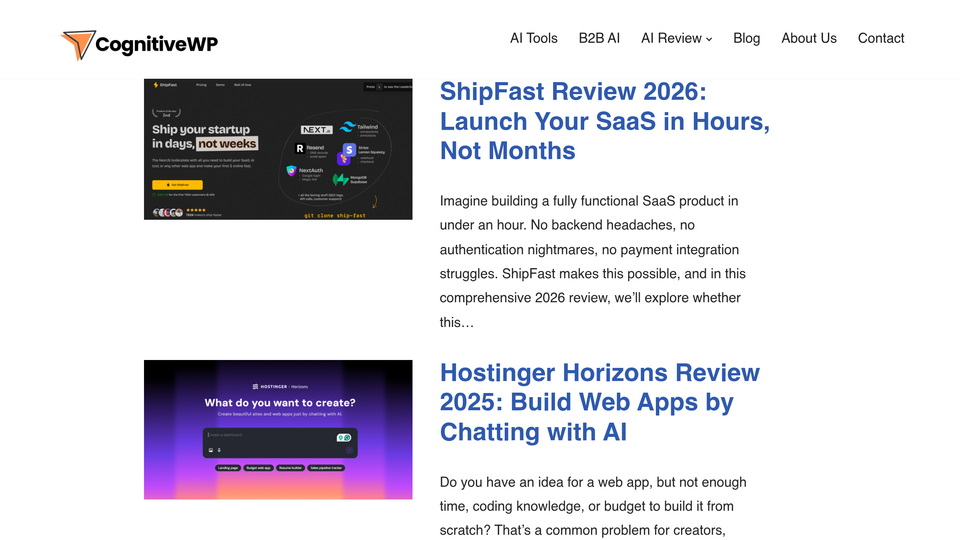Select the Hostinger excerpt starting 'Do you have an idea'
The image size is (960, 540).
coord(593,506)
